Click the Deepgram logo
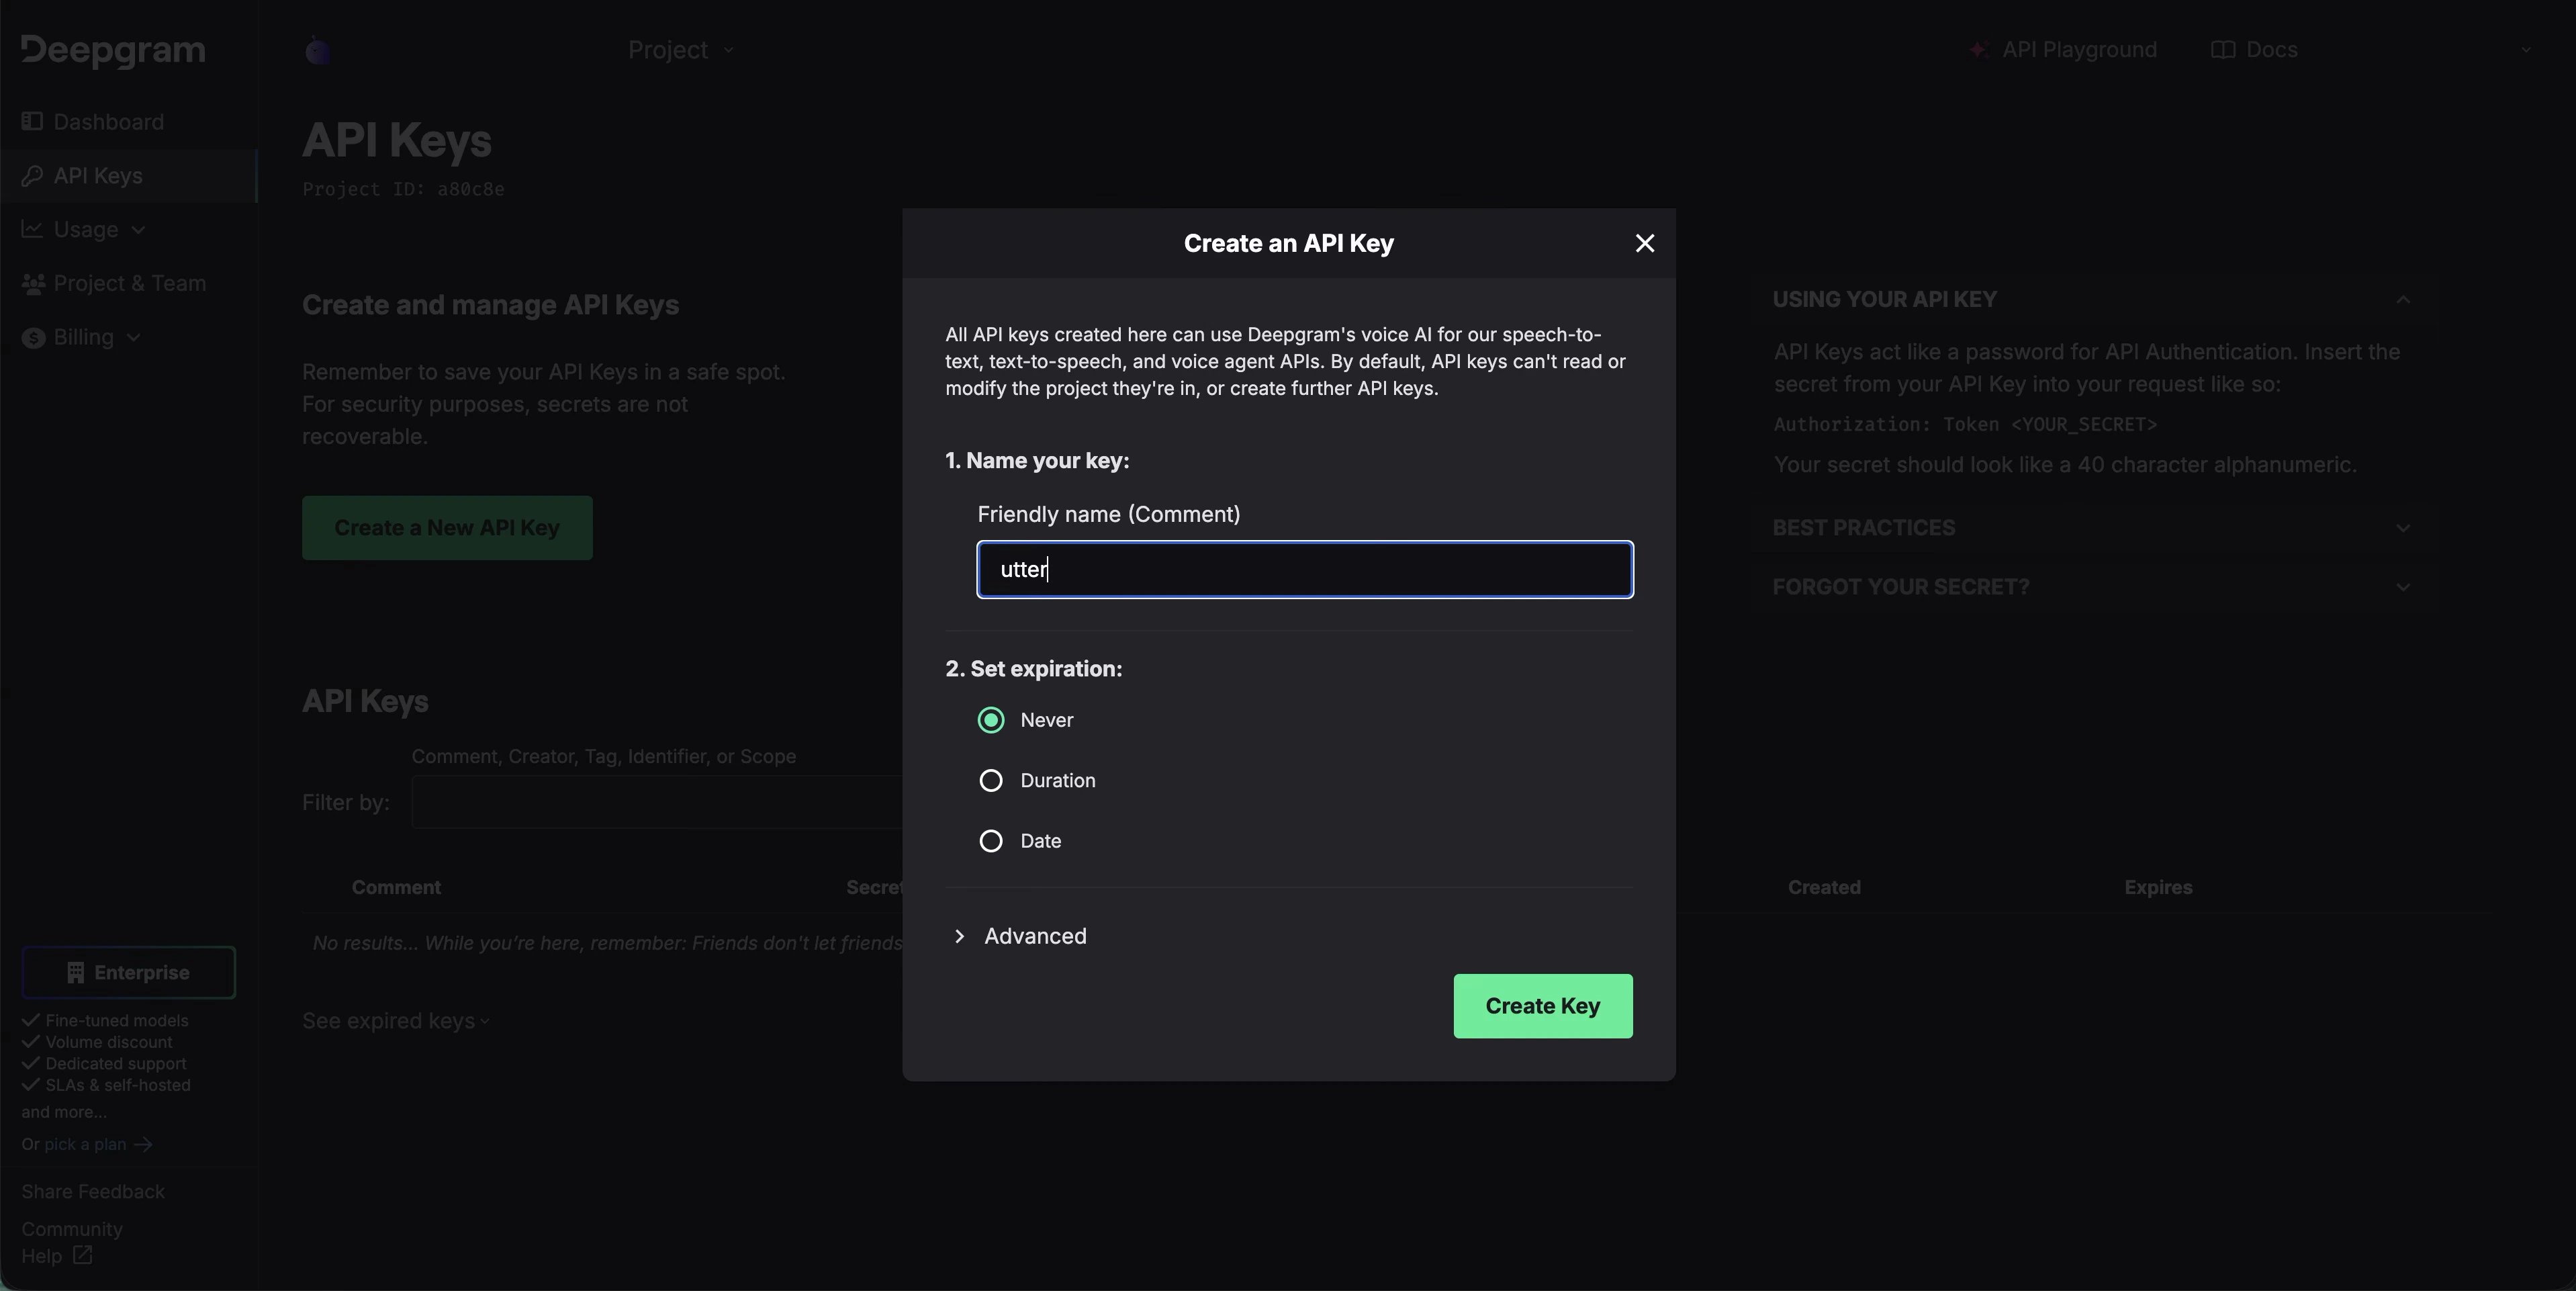This screenshot has height=1291, width=2576. point(112,49)
